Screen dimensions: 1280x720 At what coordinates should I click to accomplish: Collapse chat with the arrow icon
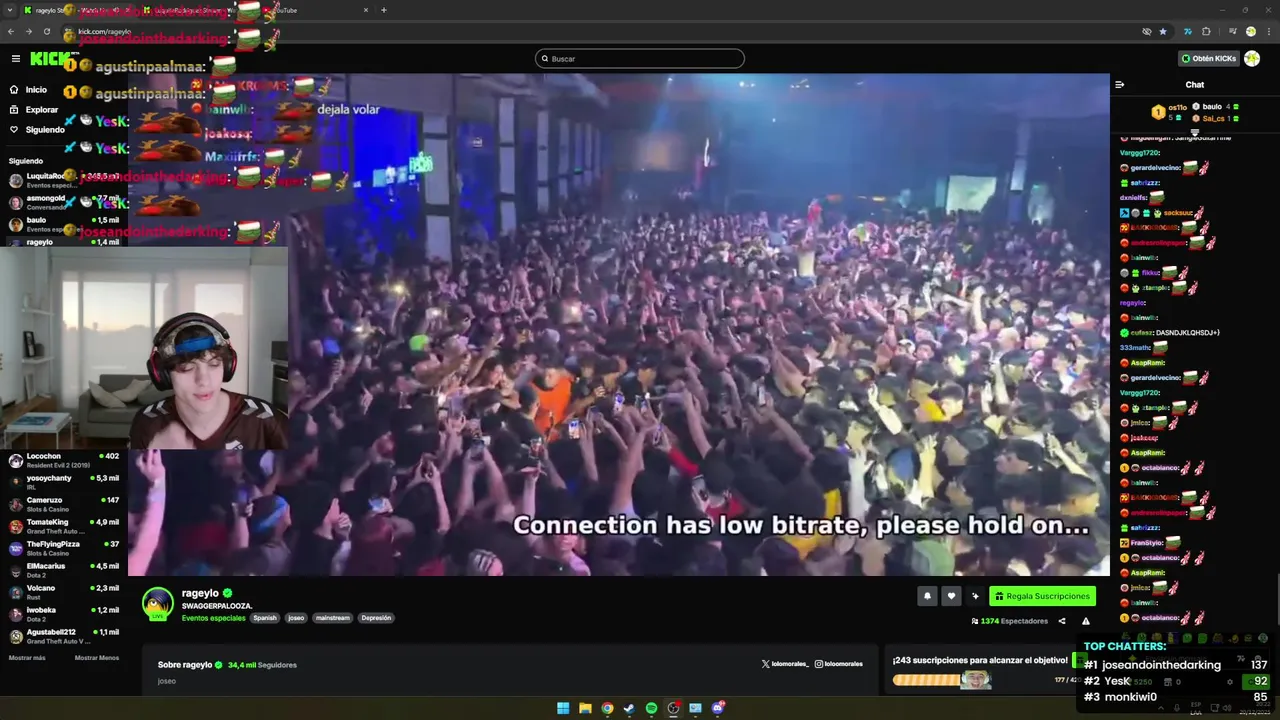[x=1120, y=85]
